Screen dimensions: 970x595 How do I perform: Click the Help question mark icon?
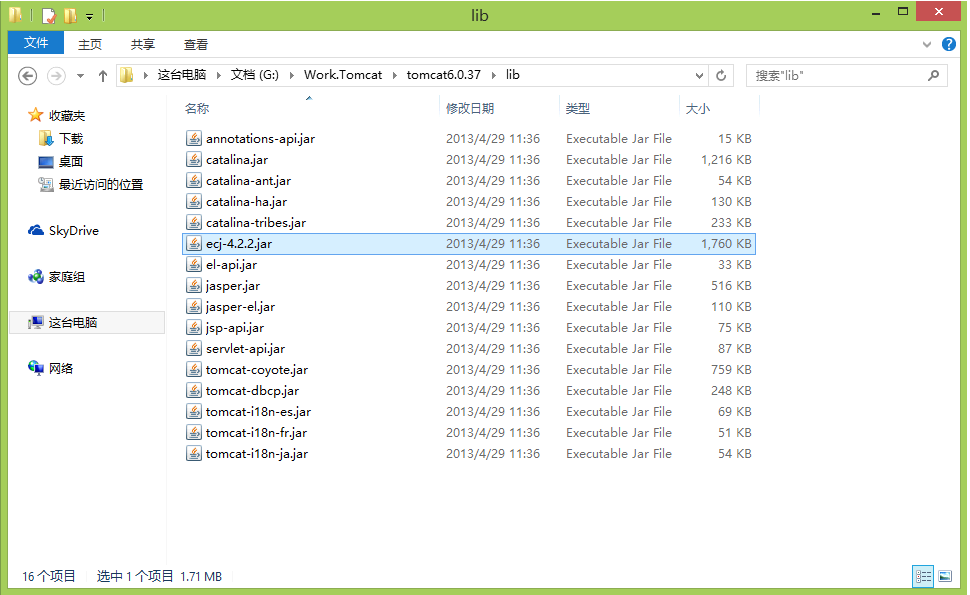click(x=948, y=43)
